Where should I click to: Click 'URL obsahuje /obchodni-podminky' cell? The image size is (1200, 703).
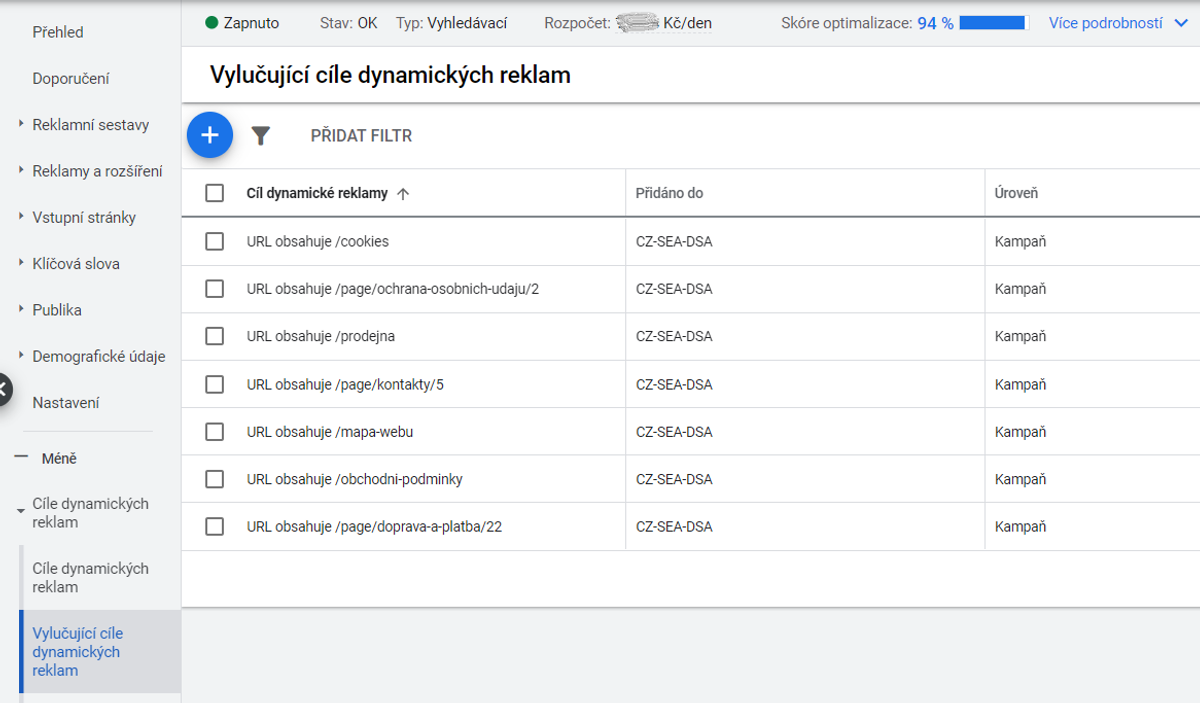point(355,479)
